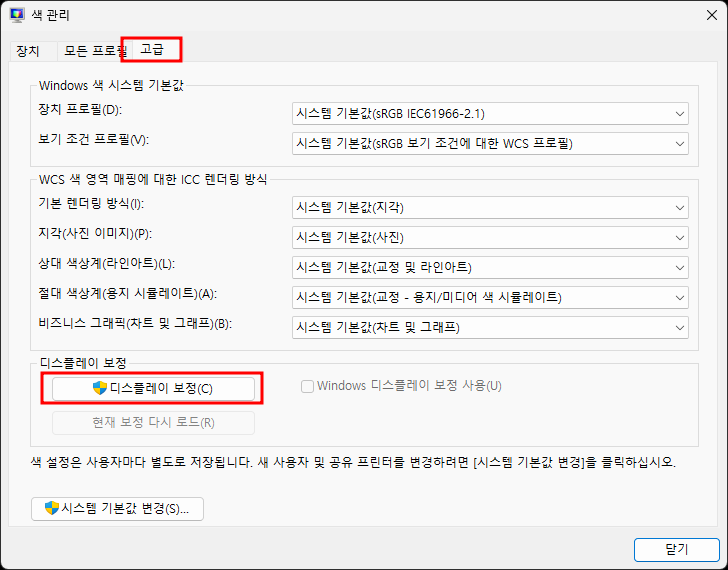Expand the 기본 렌더링 방식(I) combo box

[x=490, y=207]
